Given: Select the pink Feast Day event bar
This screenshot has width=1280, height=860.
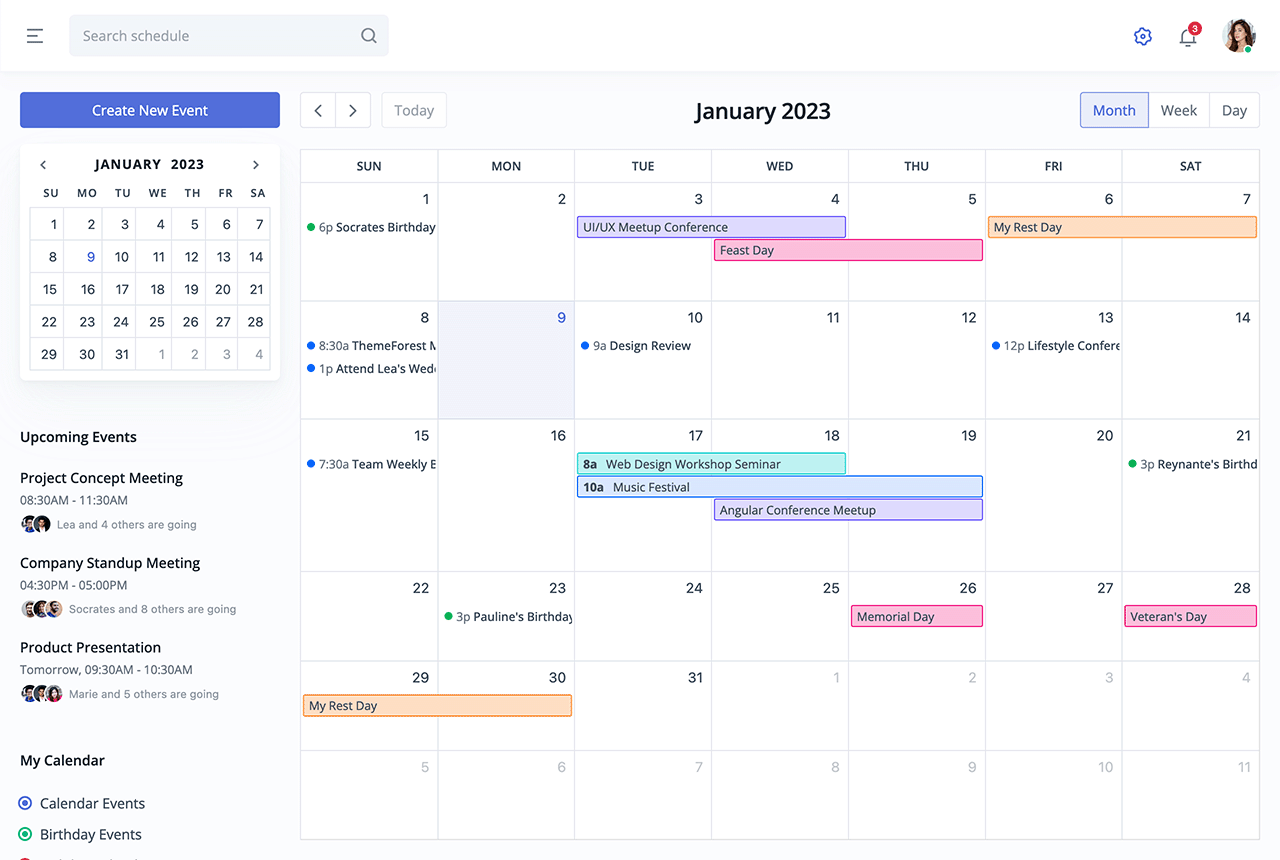Looking at the screenshot, I should click(848, 250).
